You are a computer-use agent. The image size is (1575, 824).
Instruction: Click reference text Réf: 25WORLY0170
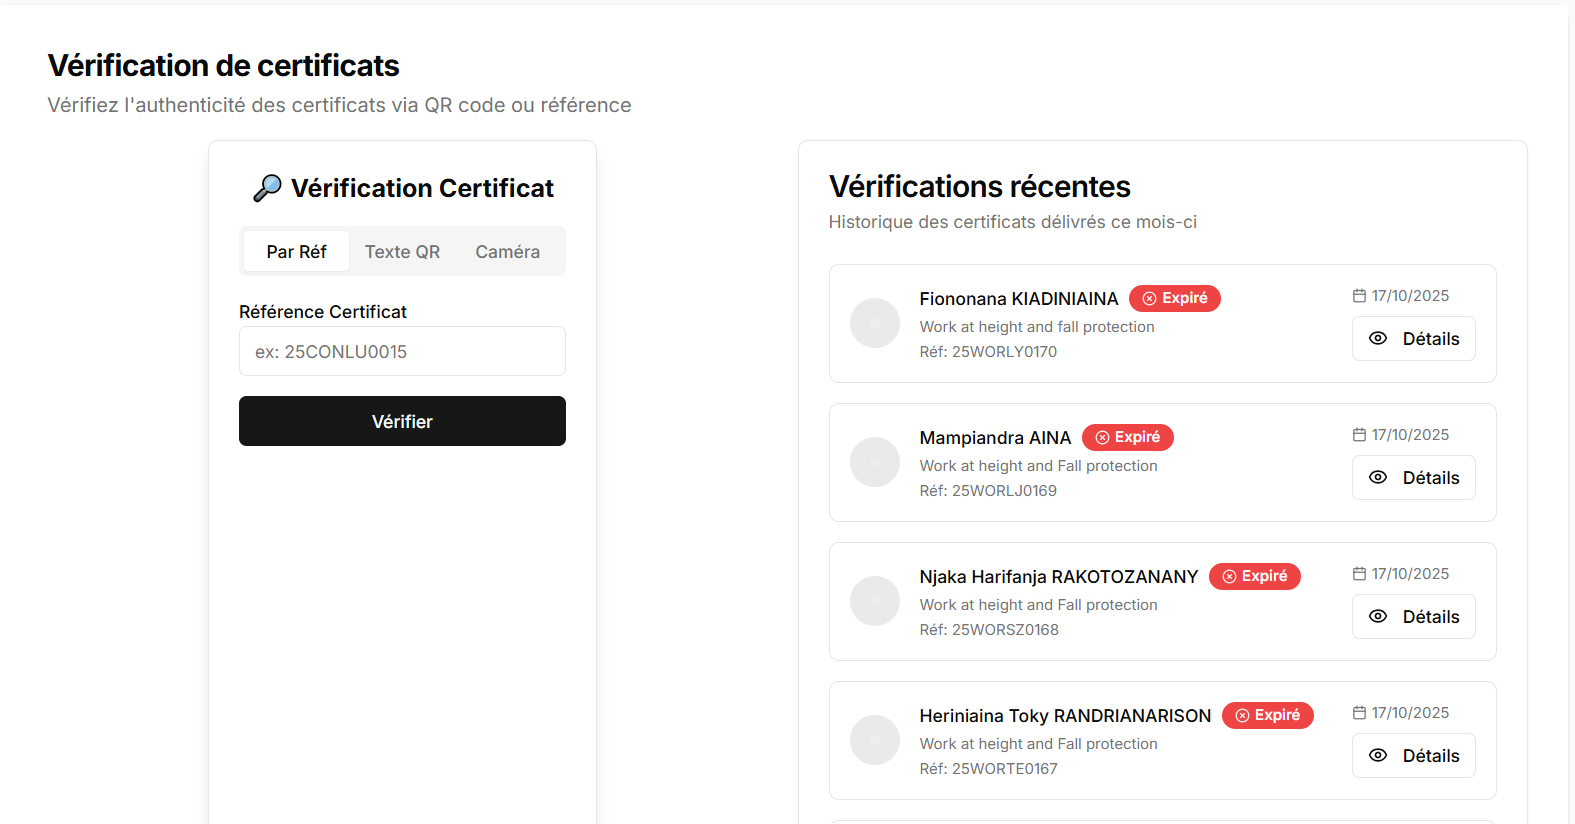988,352
